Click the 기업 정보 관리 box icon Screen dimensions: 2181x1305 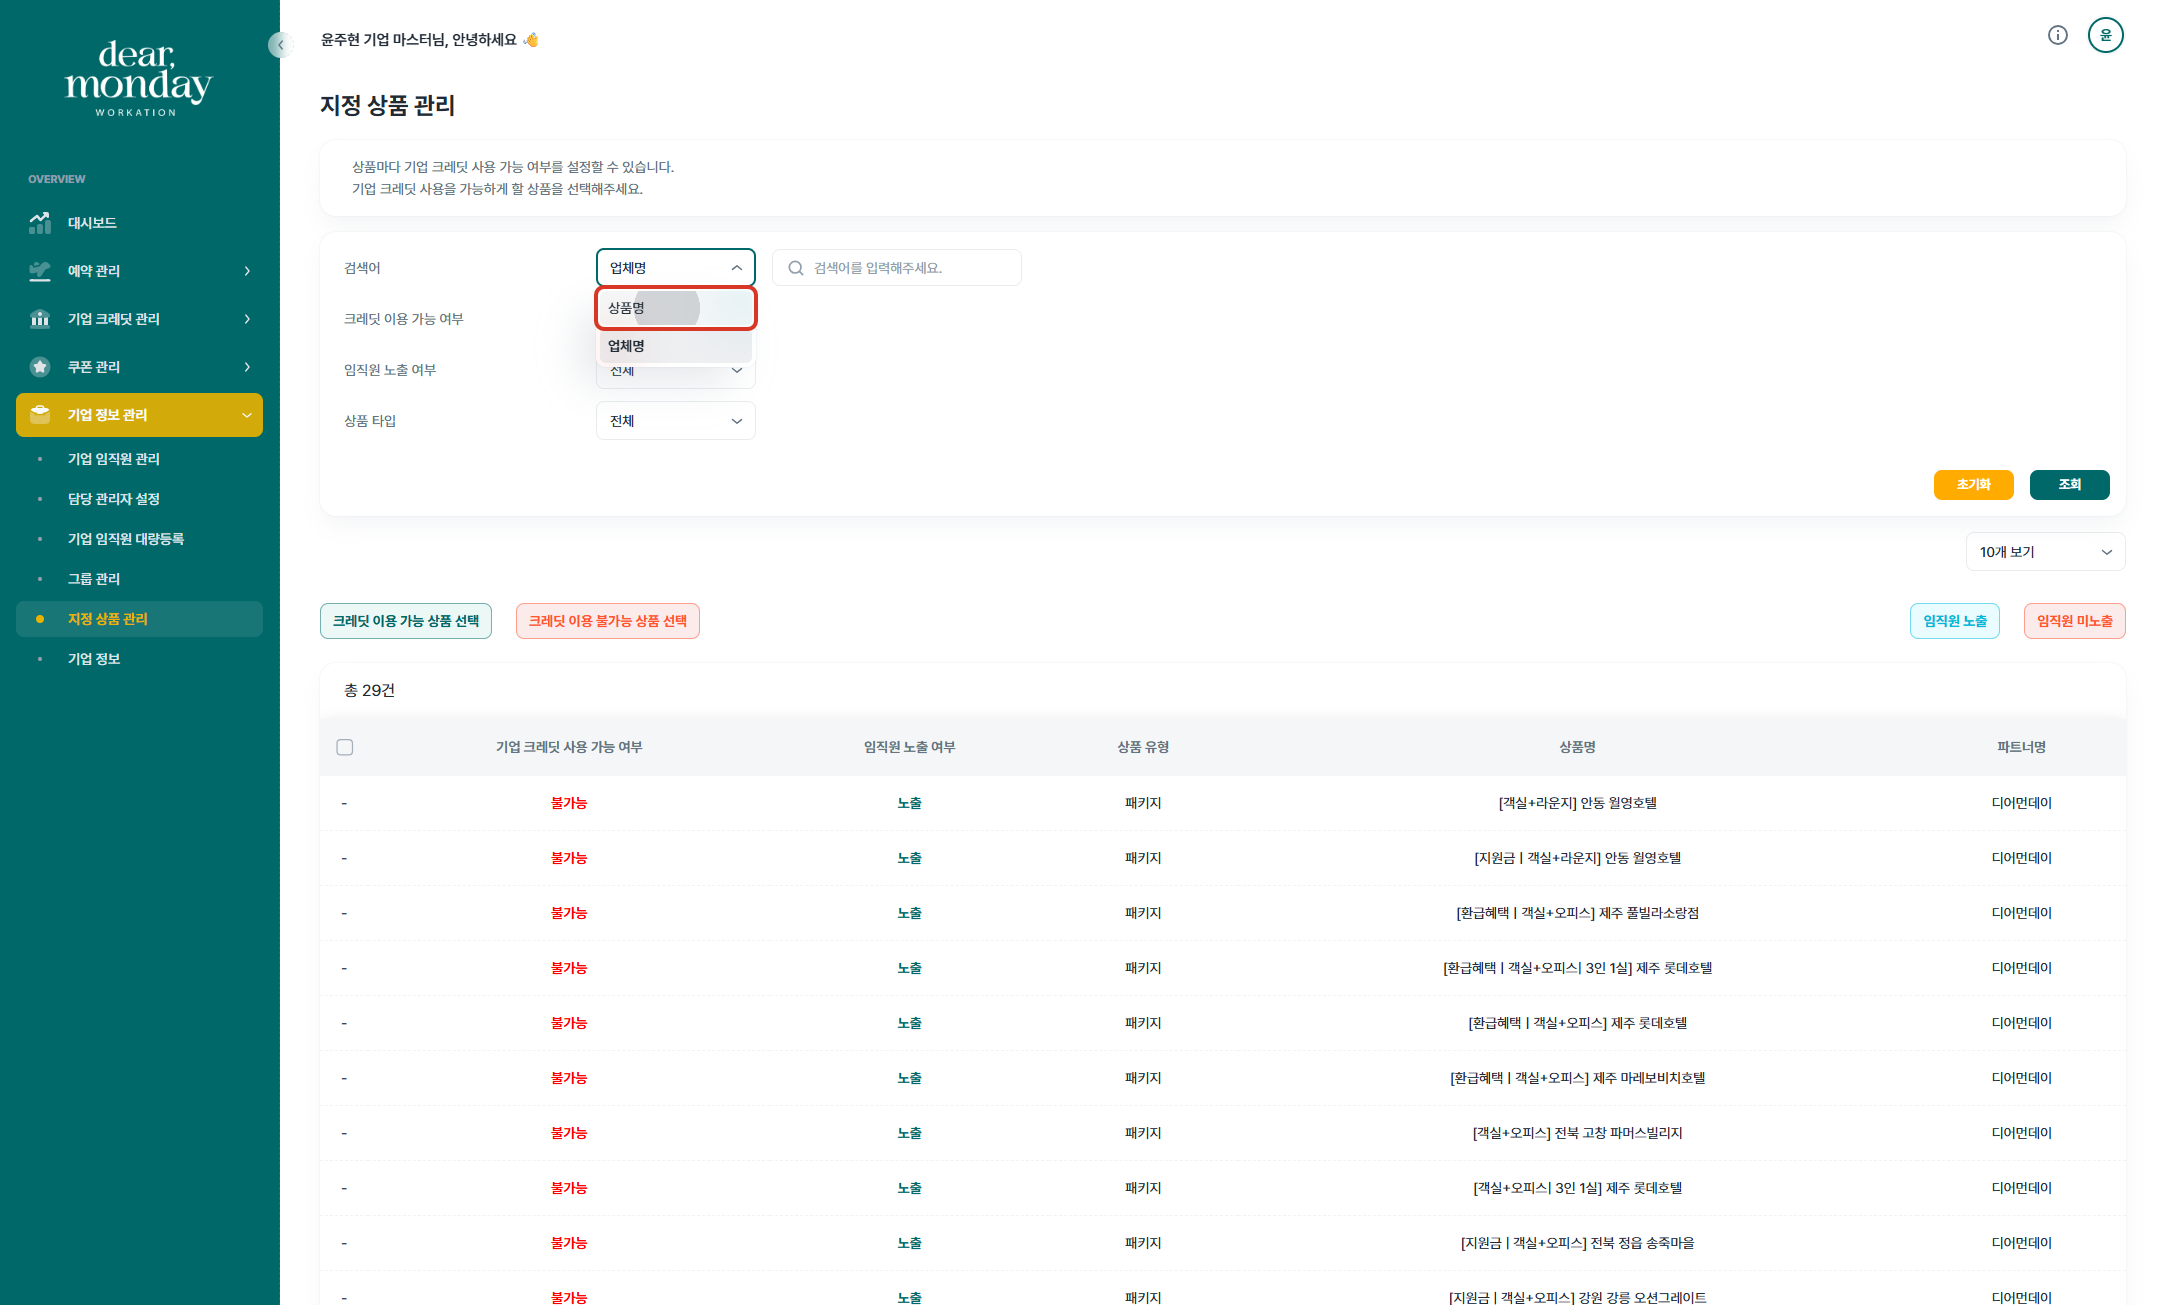[x=40, y=415]
